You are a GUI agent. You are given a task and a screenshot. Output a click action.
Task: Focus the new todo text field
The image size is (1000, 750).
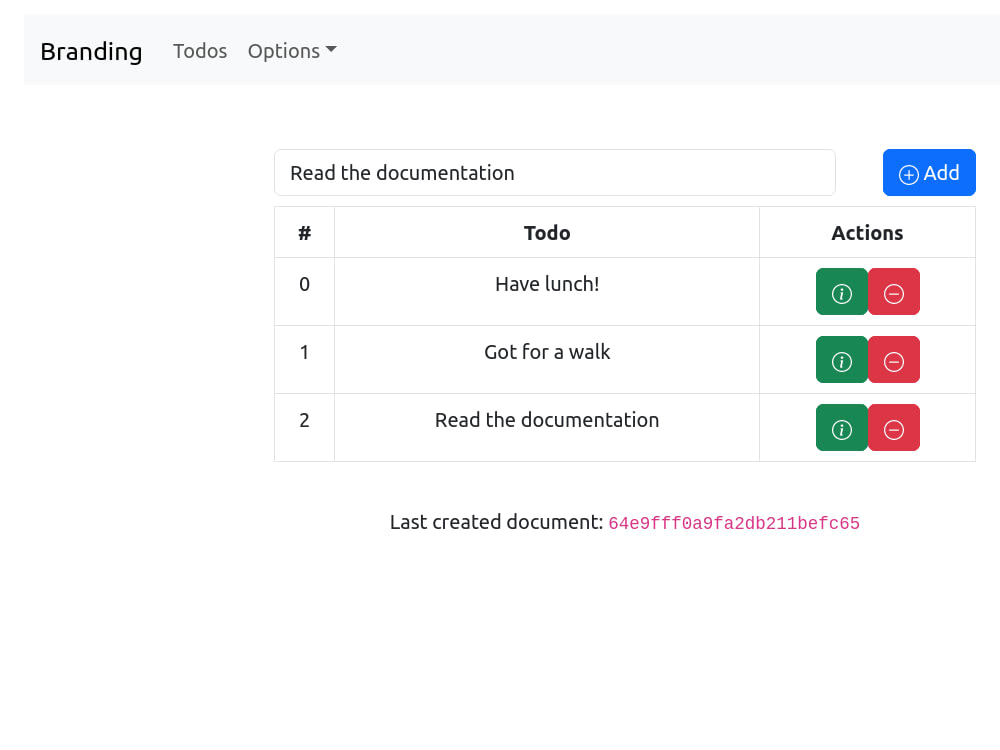554,172
